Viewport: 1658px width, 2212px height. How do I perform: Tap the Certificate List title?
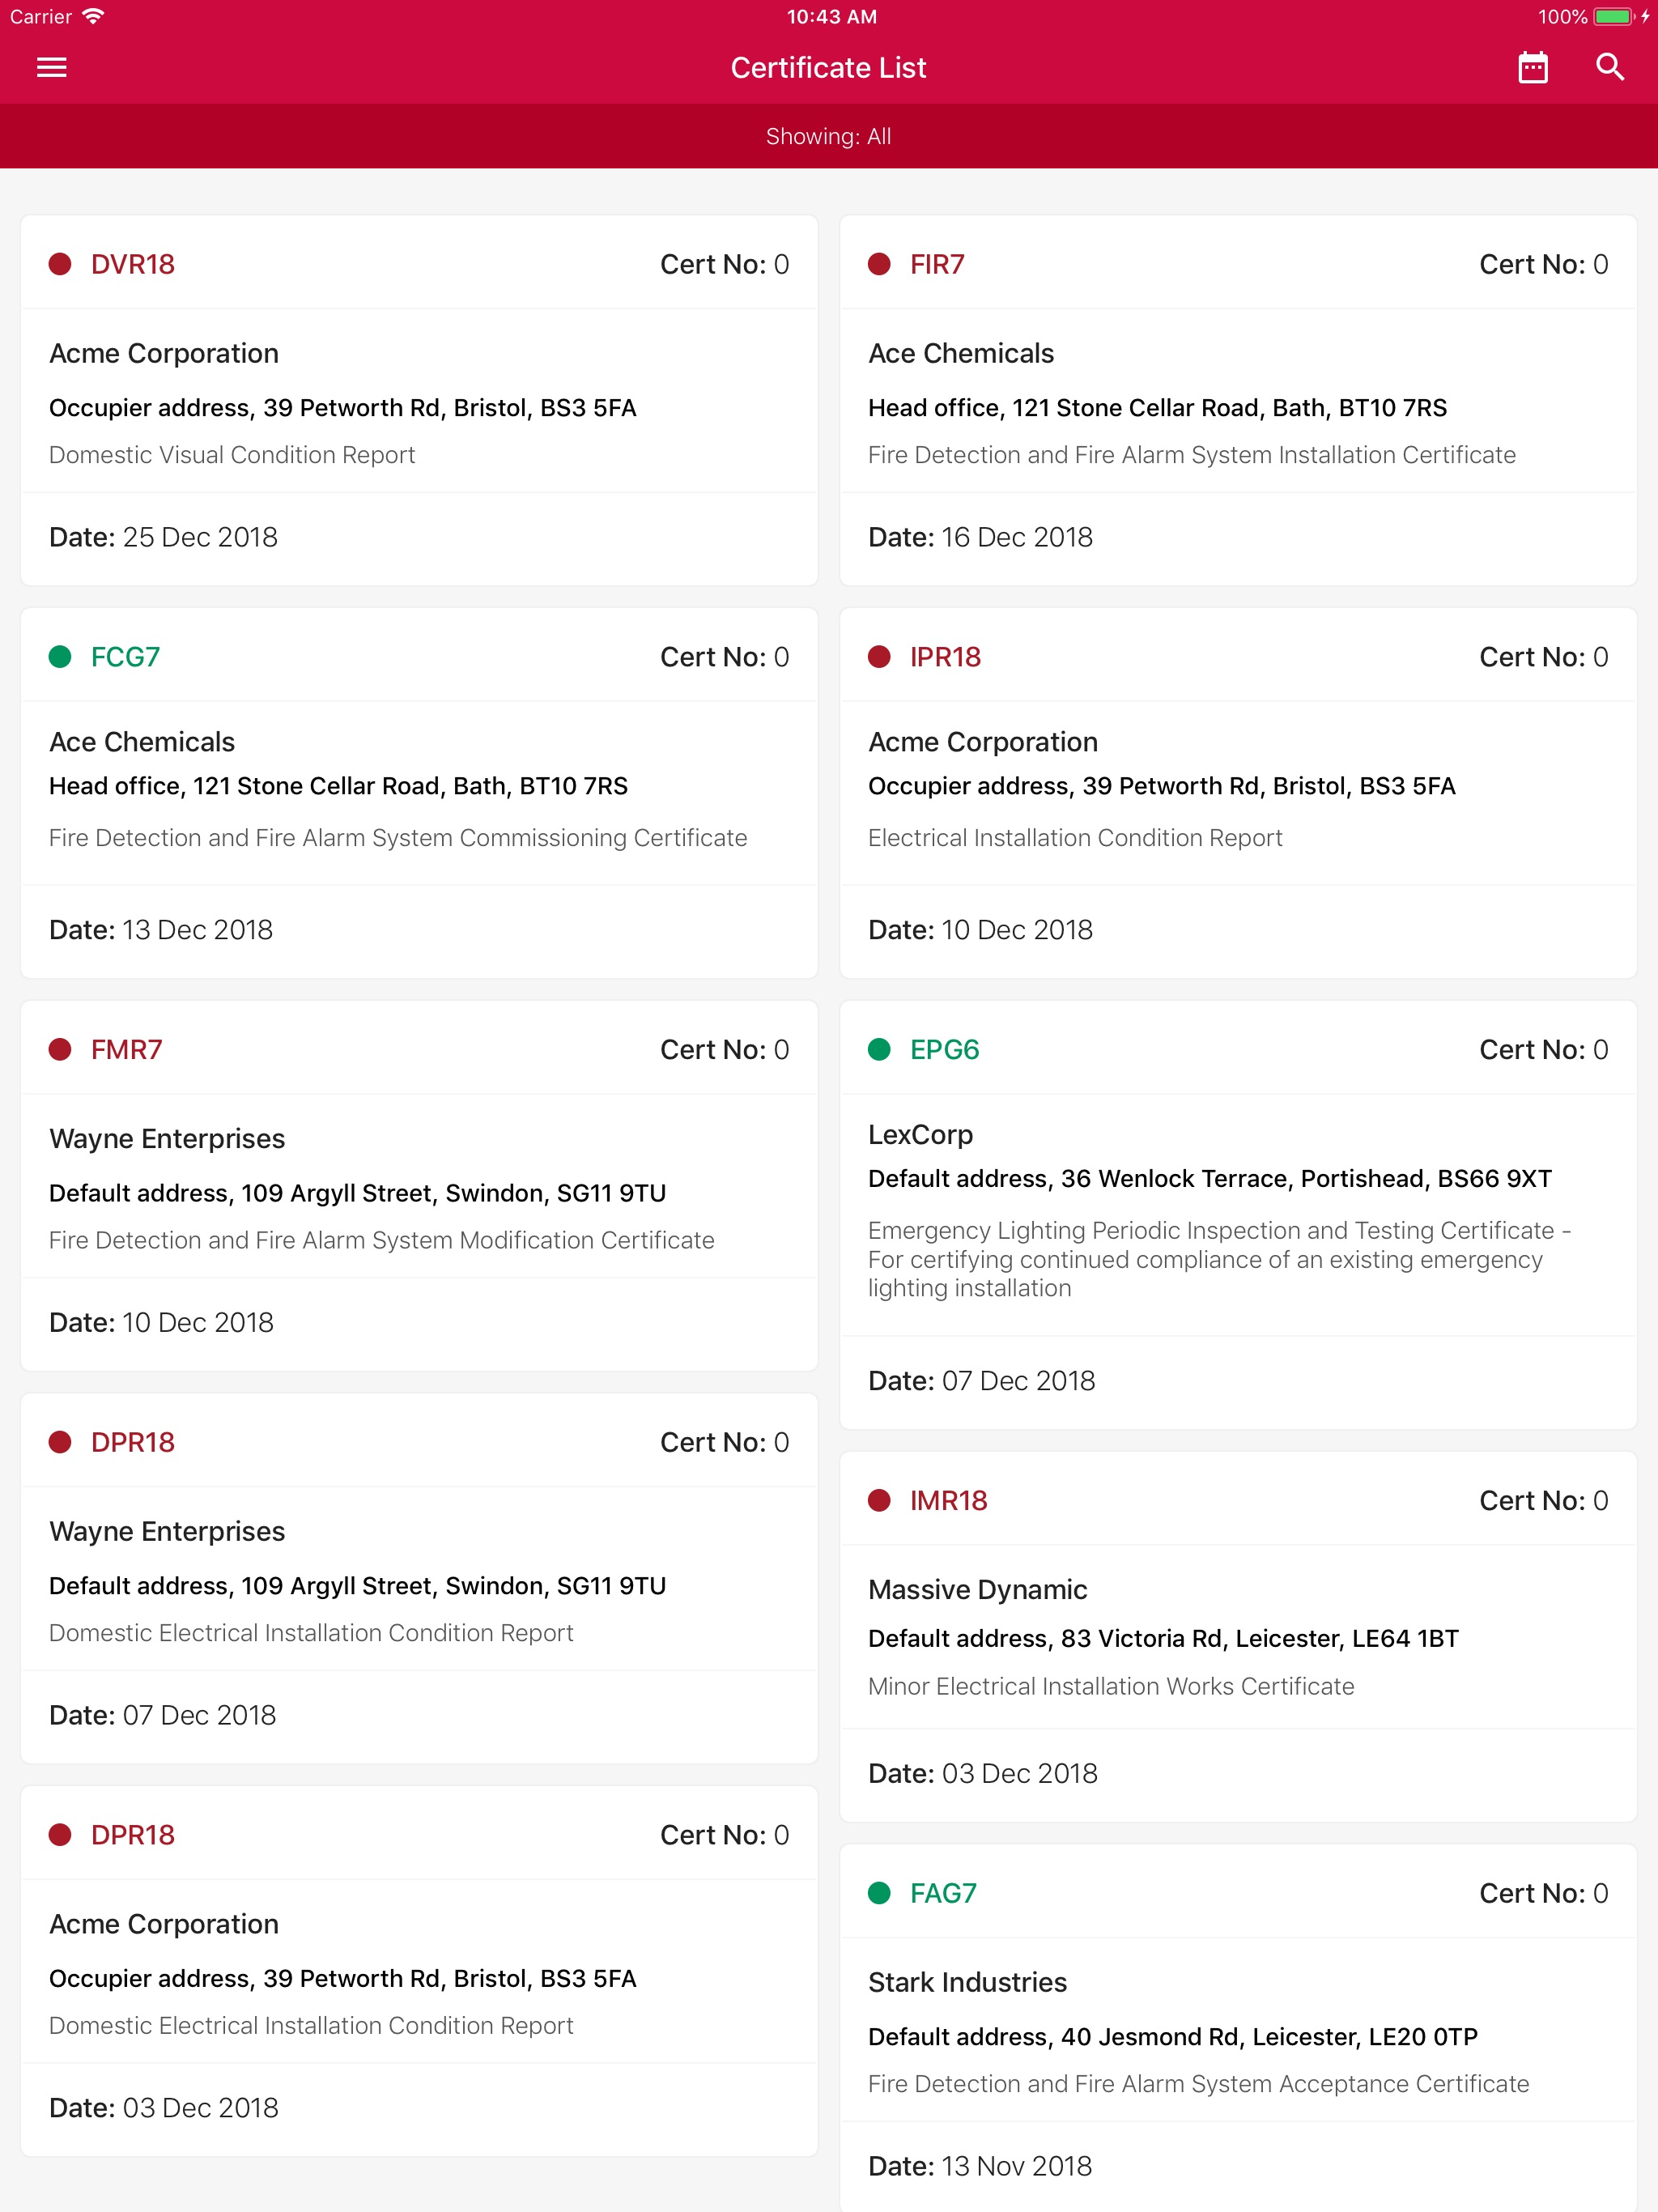click(829, 68)
